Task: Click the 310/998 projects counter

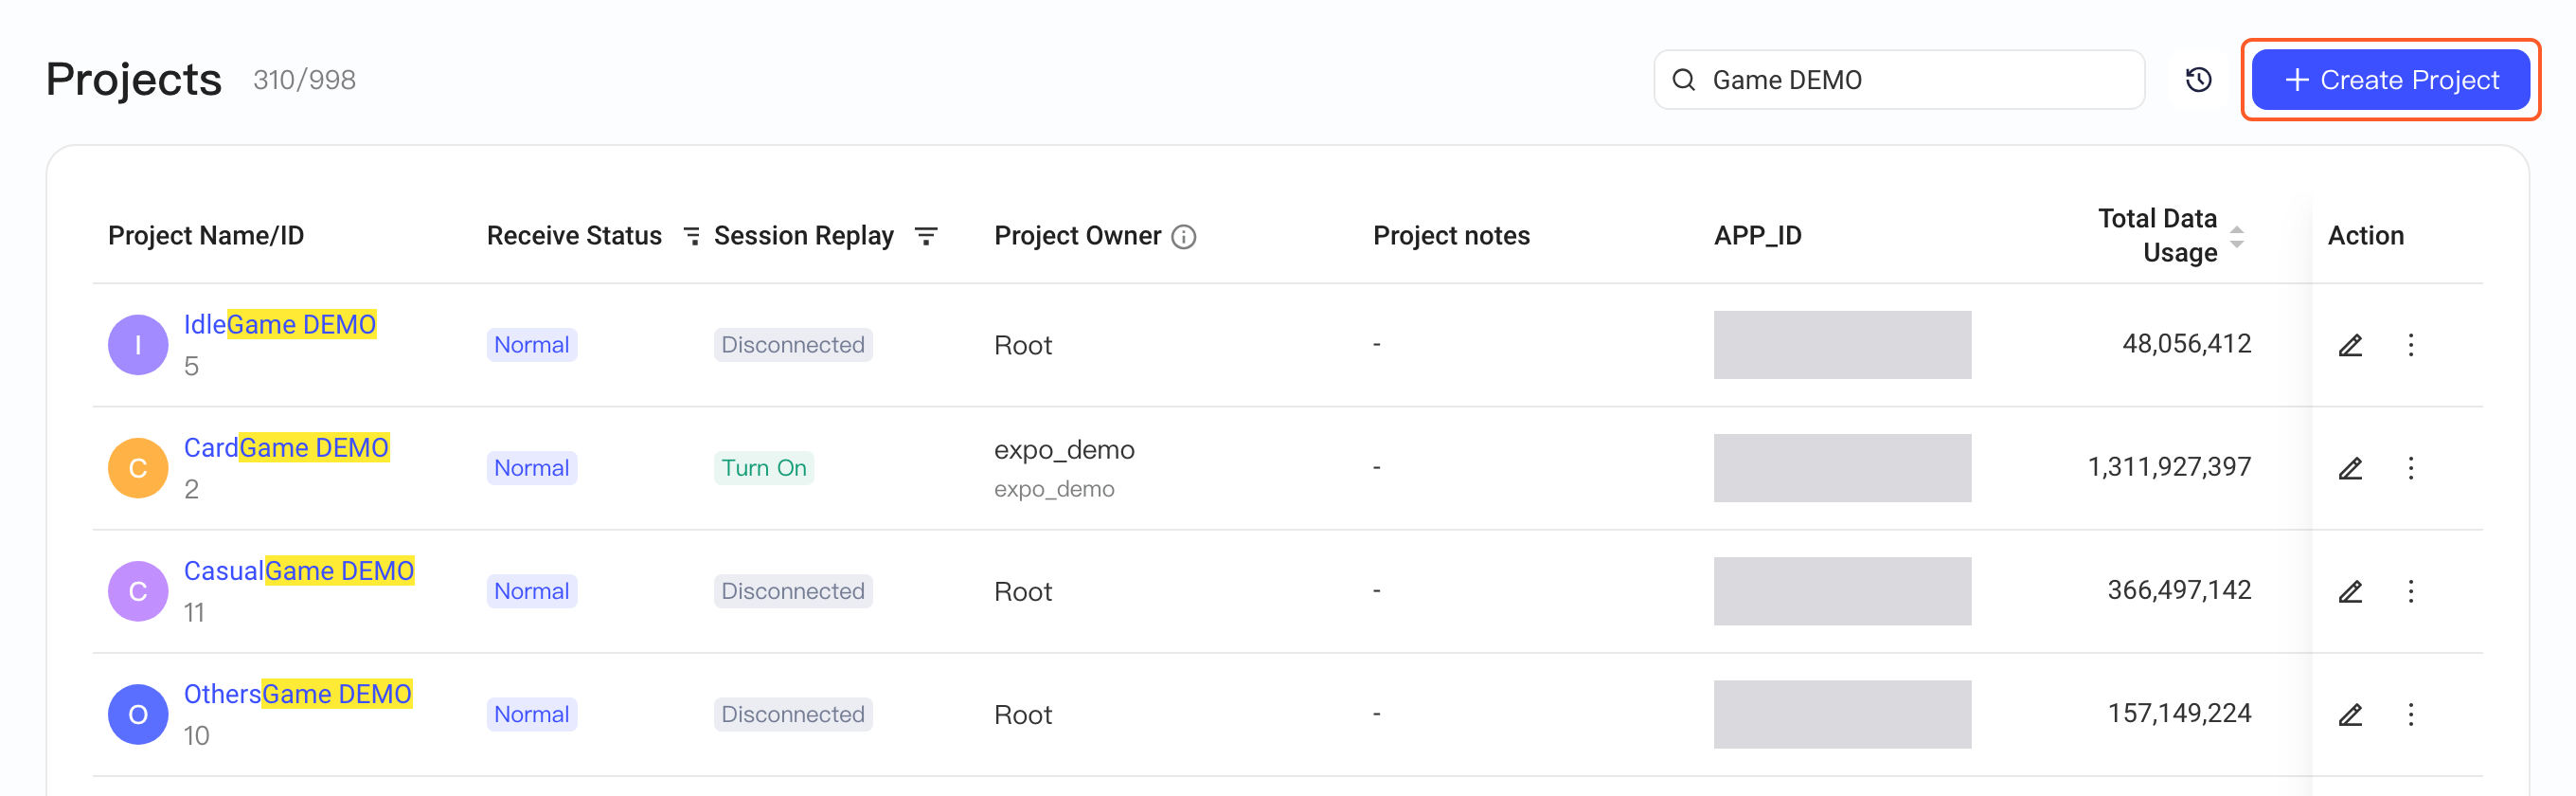Action: pyautogui.click(x=304, y=80)
